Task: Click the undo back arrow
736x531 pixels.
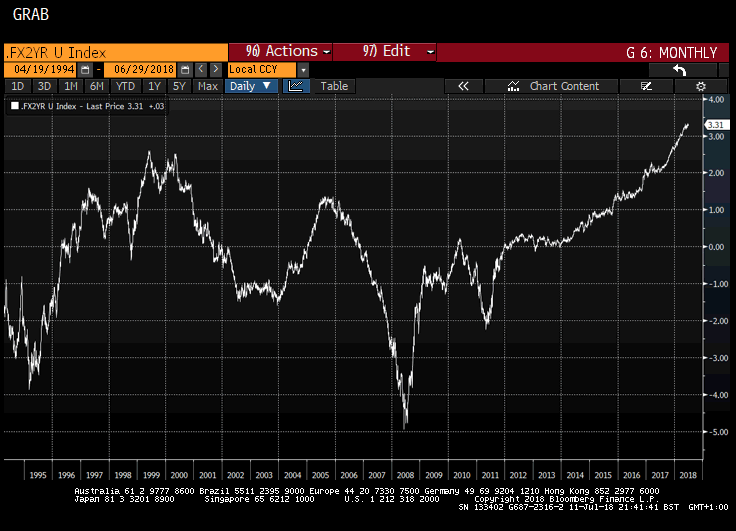Action: [680, 70]
